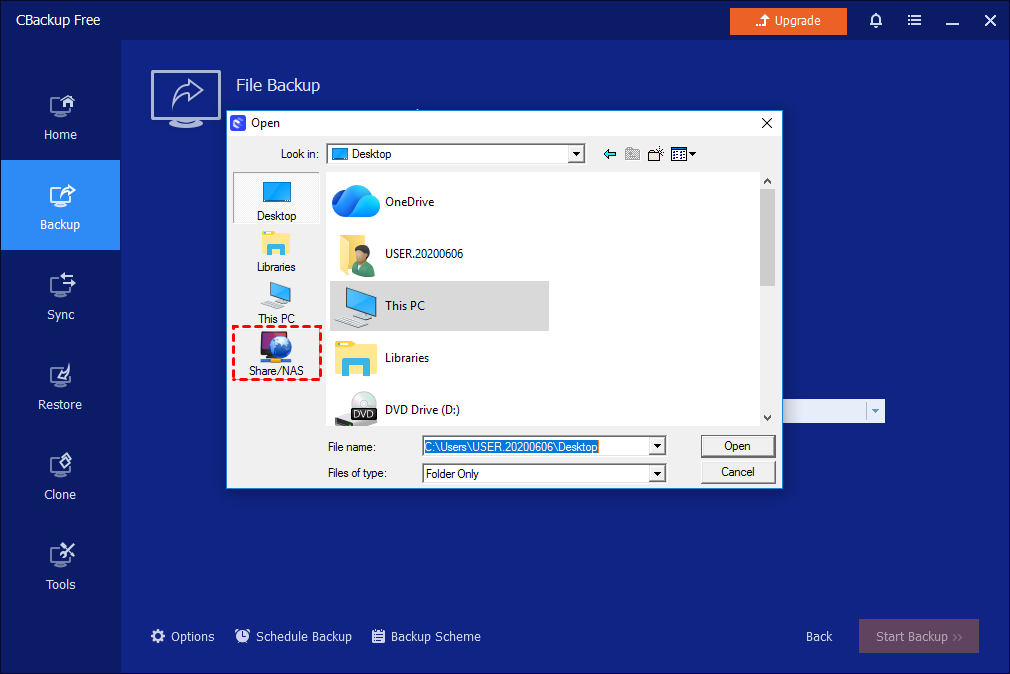Go back to last folder visited

click(609, 154)
